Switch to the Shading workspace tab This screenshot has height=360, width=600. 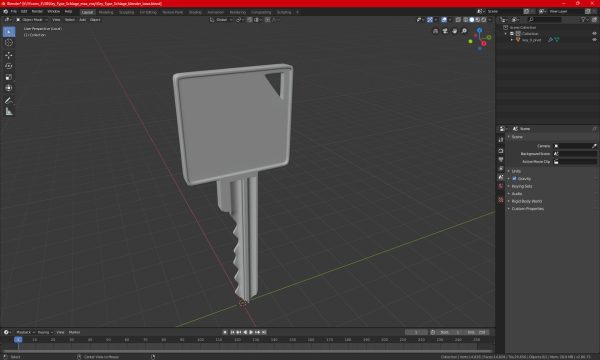click(195, 12)
